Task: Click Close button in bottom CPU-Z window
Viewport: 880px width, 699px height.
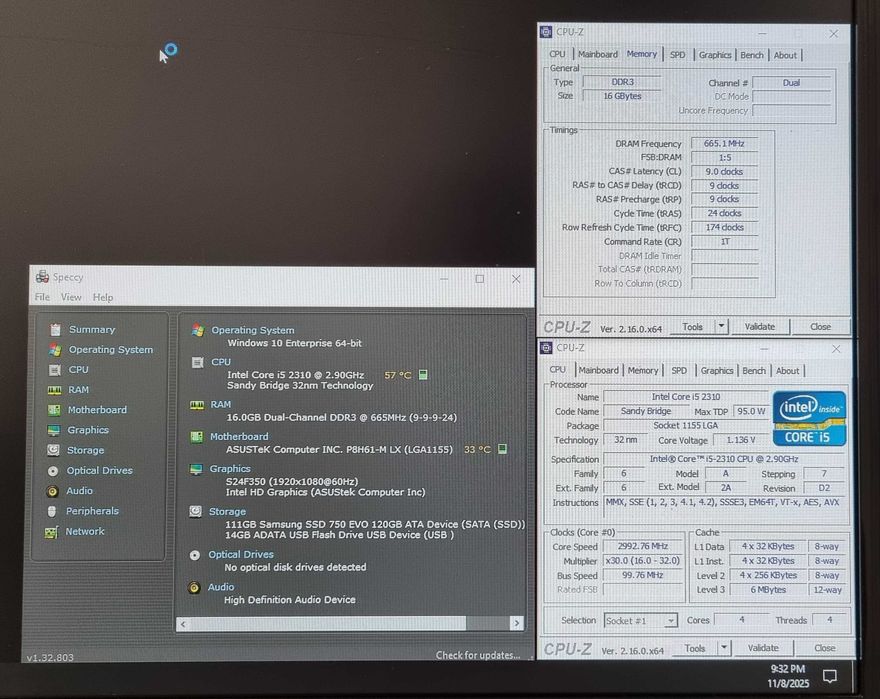Action: click(824, 648)
